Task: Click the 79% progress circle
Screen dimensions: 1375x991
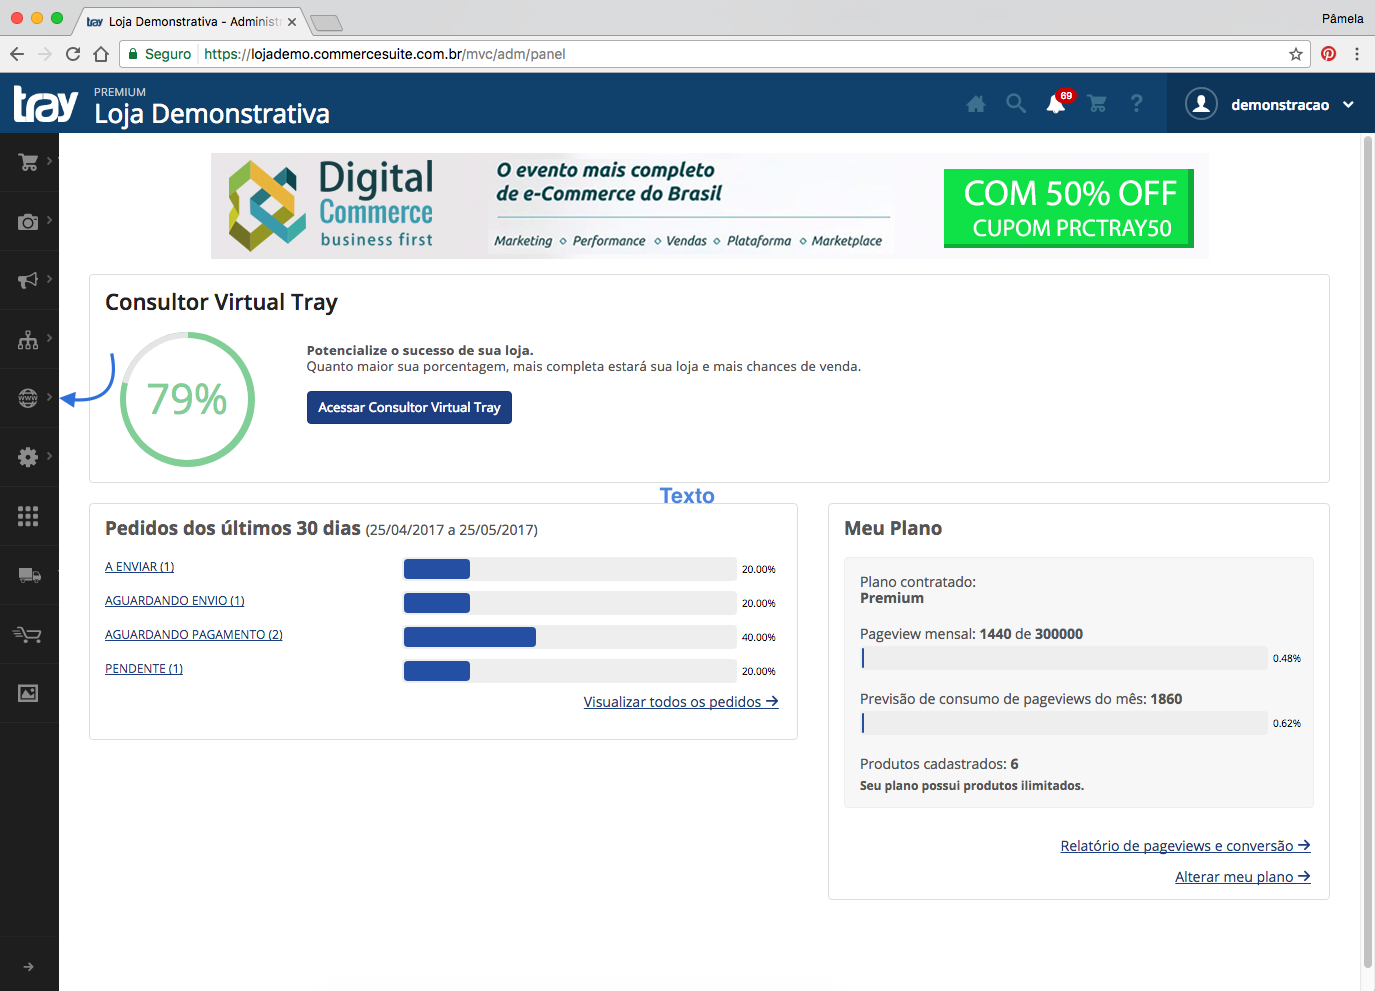Action: [x=187, y=399]
